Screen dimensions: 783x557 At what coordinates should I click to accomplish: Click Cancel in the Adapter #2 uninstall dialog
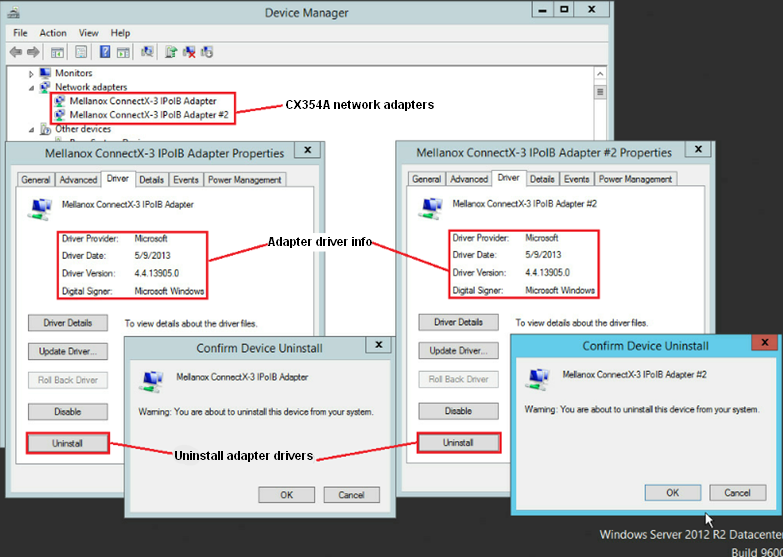click(738, 493)
